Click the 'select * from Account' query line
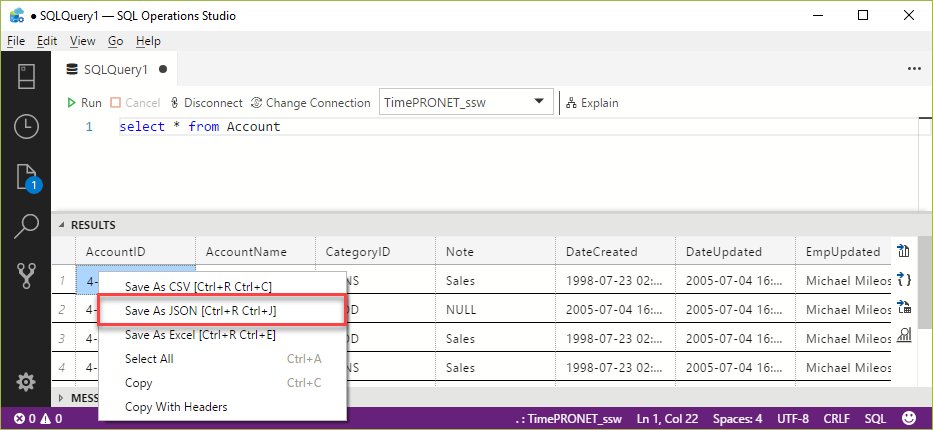 [199, 127]
